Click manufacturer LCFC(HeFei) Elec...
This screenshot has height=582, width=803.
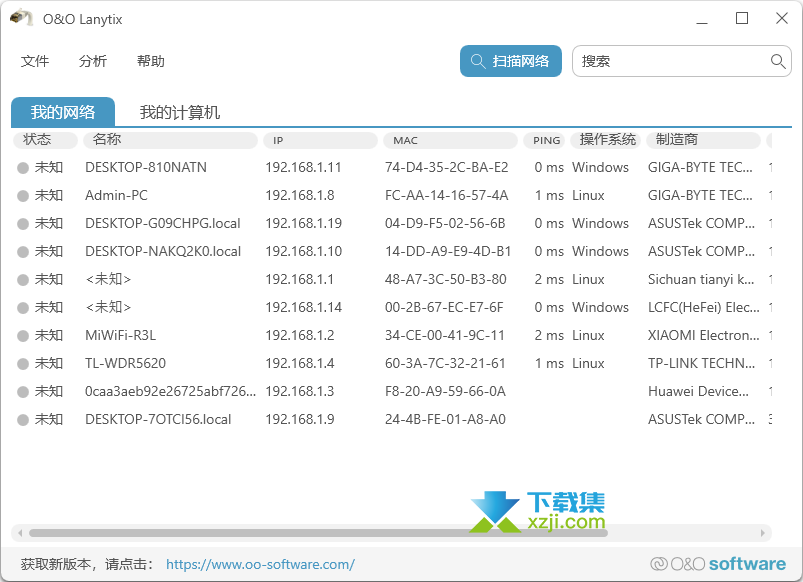click(704, 307)
